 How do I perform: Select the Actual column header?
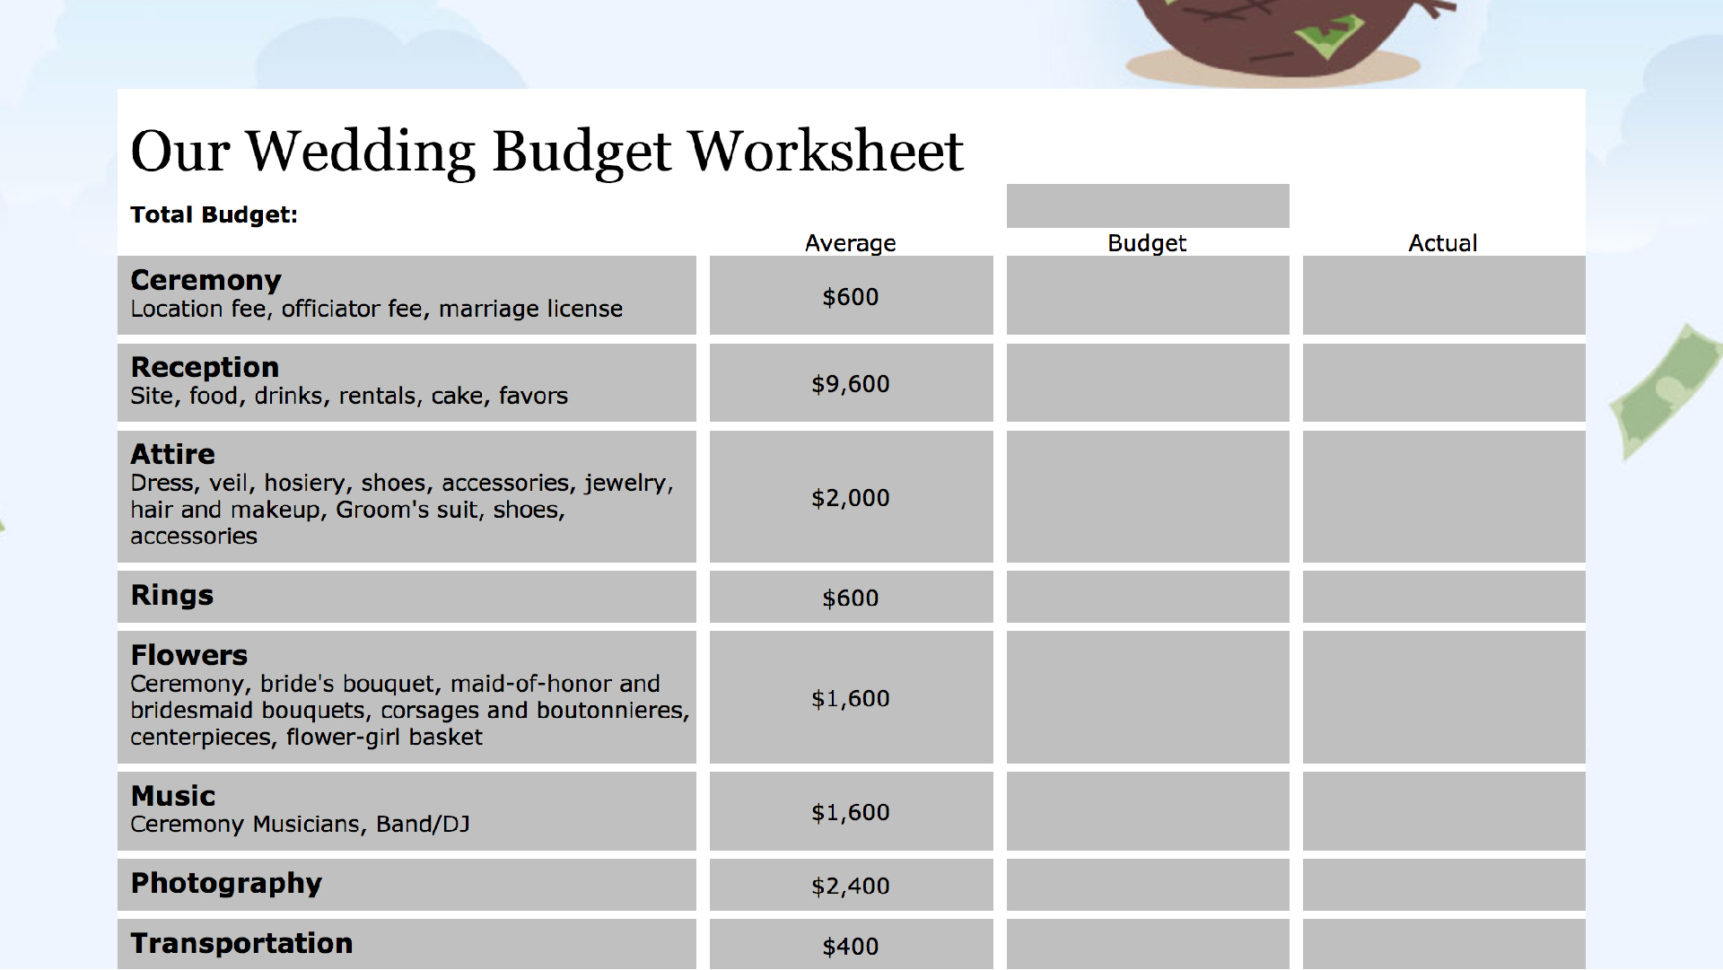1443,242
